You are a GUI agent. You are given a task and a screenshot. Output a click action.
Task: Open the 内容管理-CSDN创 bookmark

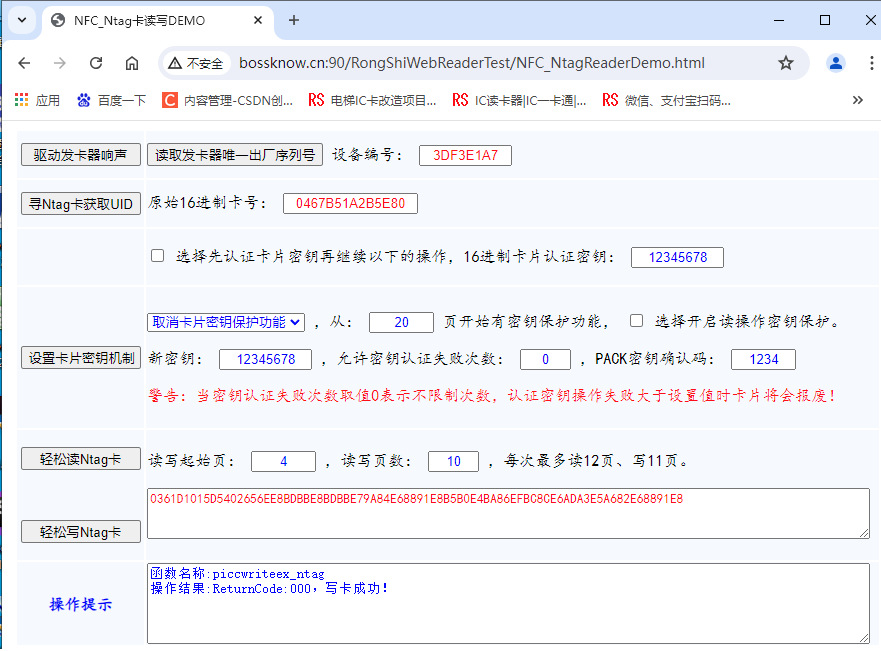point(228,101)
